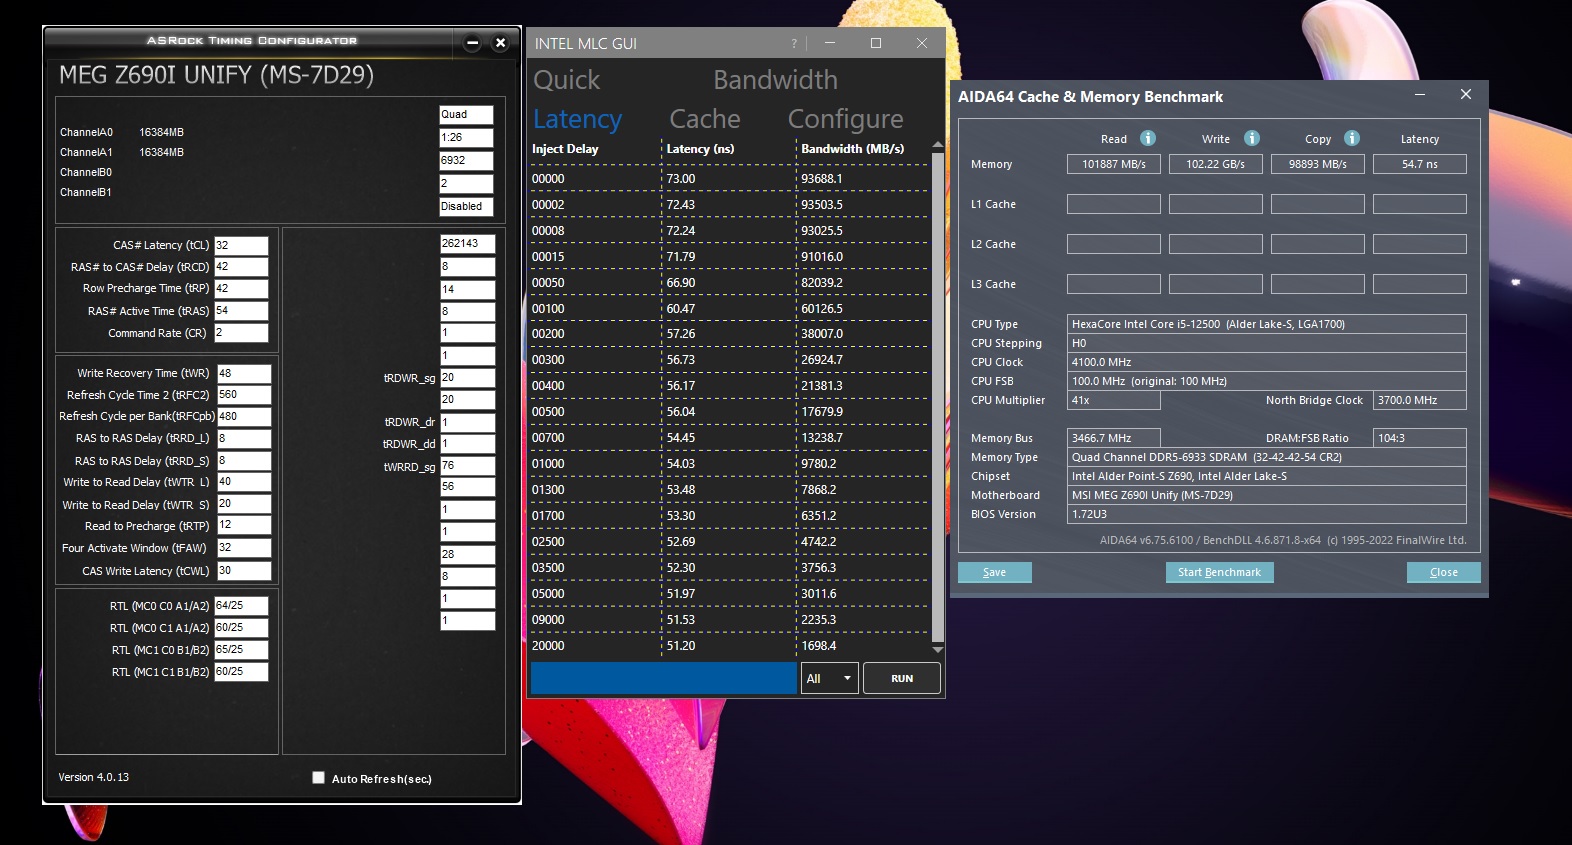Click the Memory Copy result 98893 MB/s
Image resolution: width=1572 pixels, height=845 pixels.
(1318, 164)
